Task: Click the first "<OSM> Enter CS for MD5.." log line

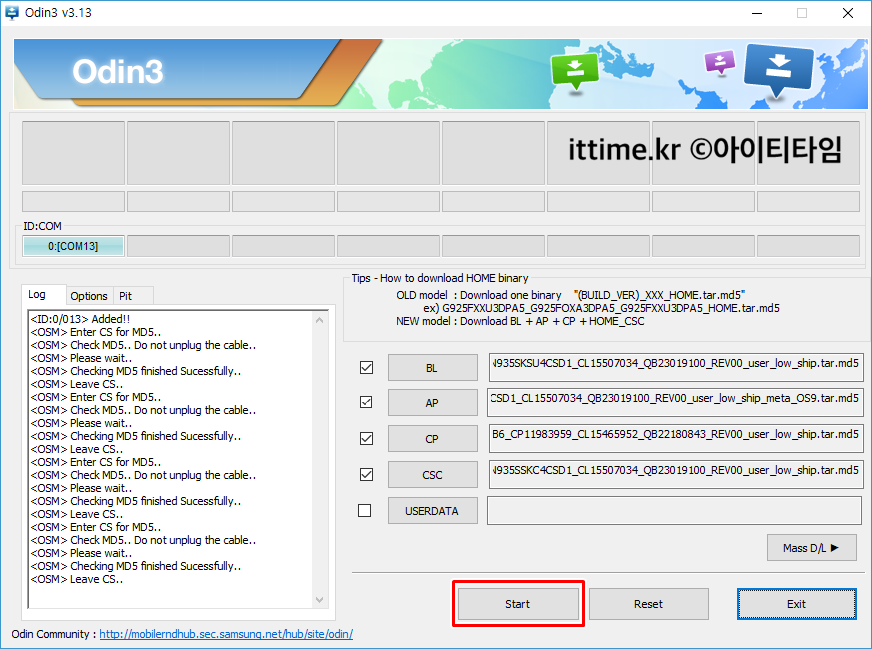Action: point(96,332)
